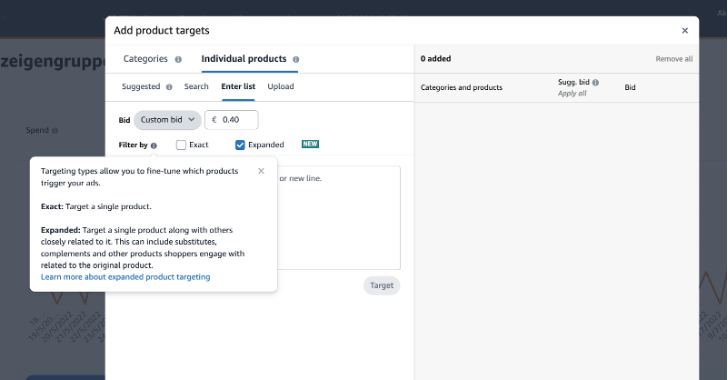The image size is (728, 380).
Task: Click the Filter by info icon
Action: 154,145
